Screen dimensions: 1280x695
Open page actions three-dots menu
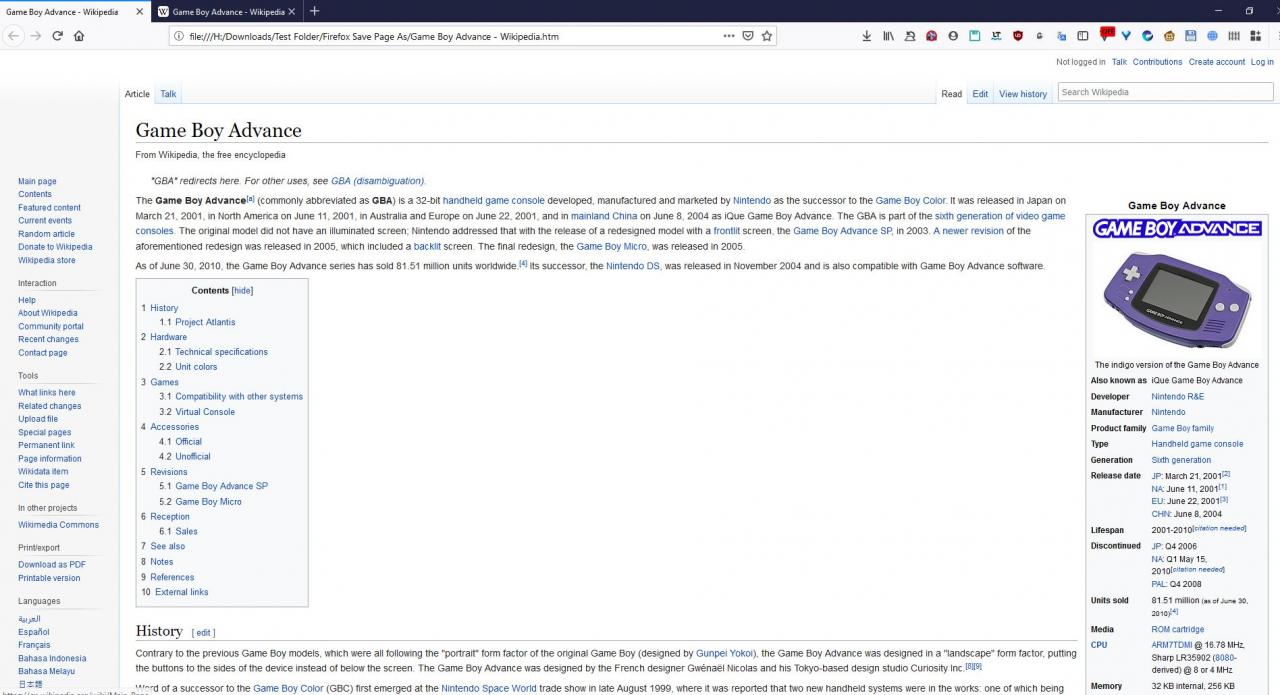(729, 36)
